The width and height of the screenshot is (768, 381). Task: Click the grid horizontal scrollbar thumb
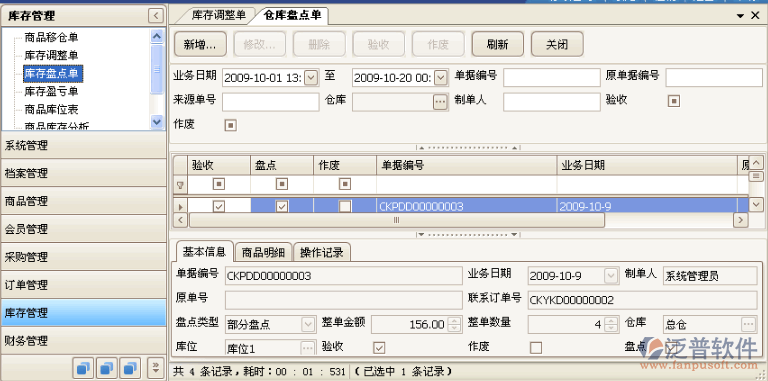[397, 220]
